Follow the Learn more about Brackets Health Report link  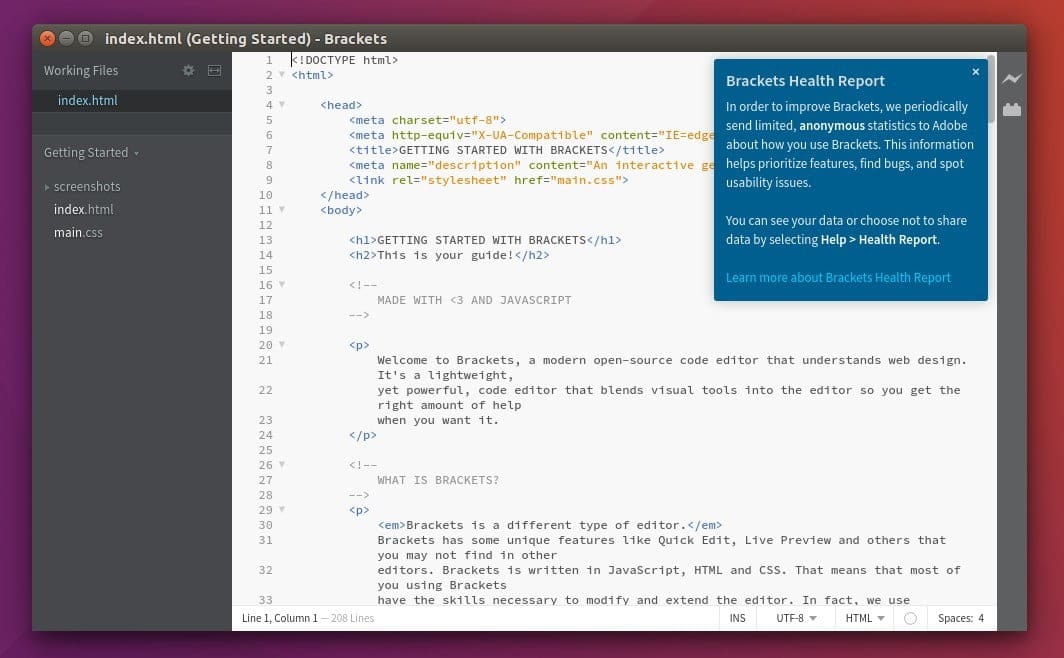838,277
